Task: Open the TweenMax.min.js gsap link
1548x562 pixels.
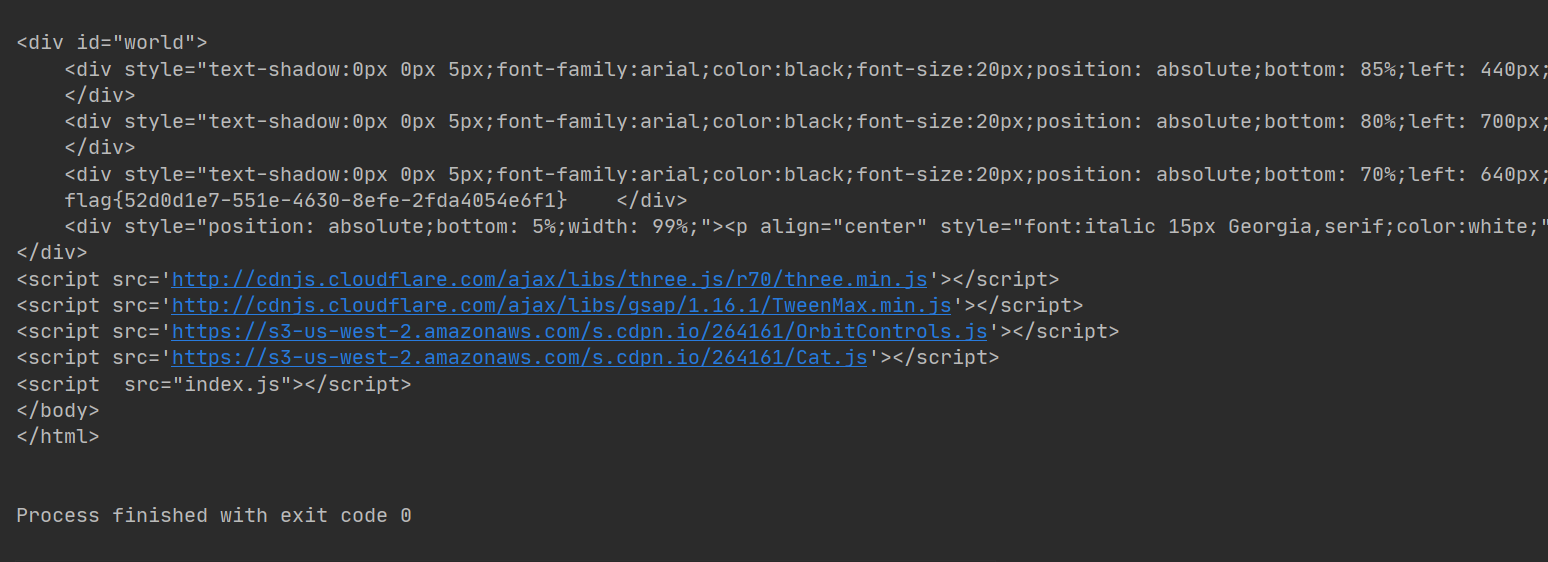Action: coord(561,305)
